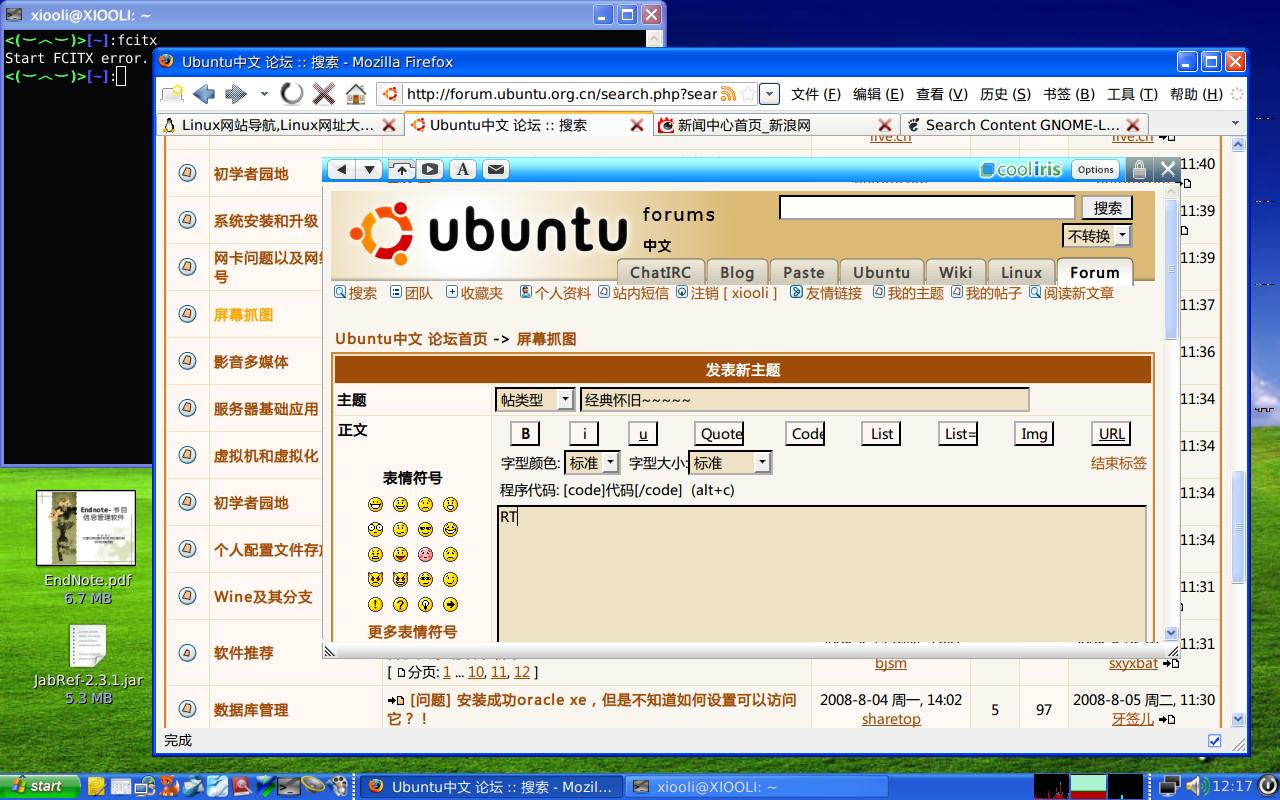Insert the question mark emoticon

(x=400, y=605)
